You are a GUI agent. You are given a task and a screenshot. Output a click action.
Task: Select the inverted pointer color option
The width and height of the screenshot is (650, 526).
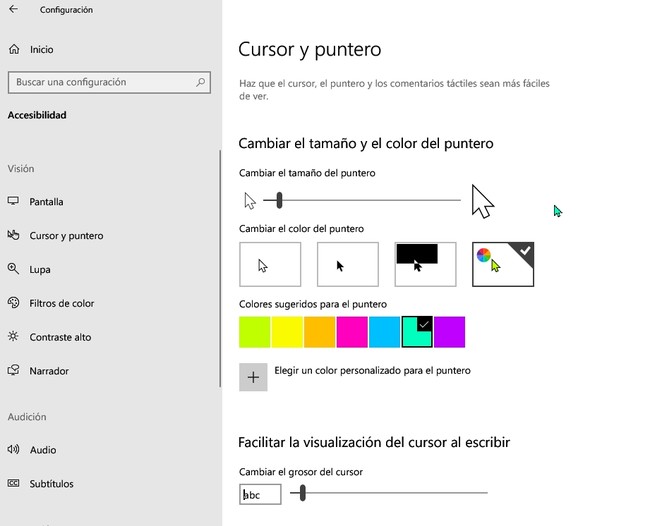(x=425, y=264)
